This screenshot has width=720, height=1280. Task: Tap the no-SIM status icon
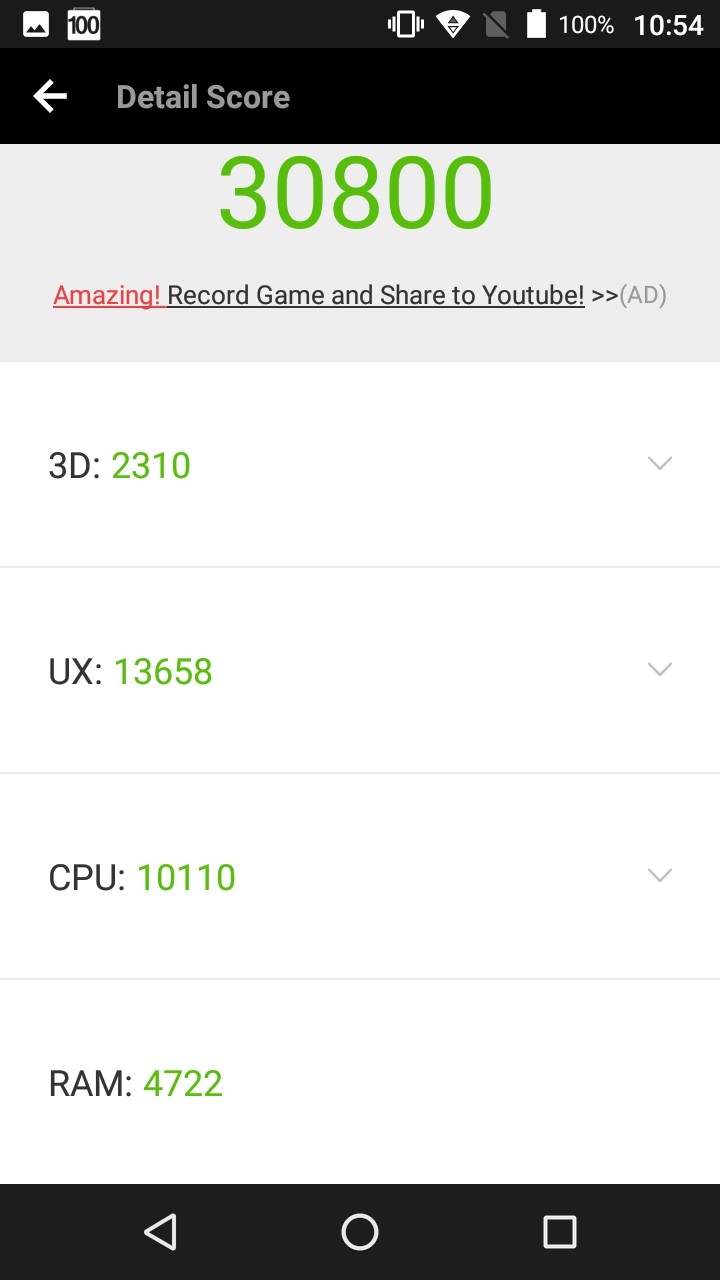point(496,25)
